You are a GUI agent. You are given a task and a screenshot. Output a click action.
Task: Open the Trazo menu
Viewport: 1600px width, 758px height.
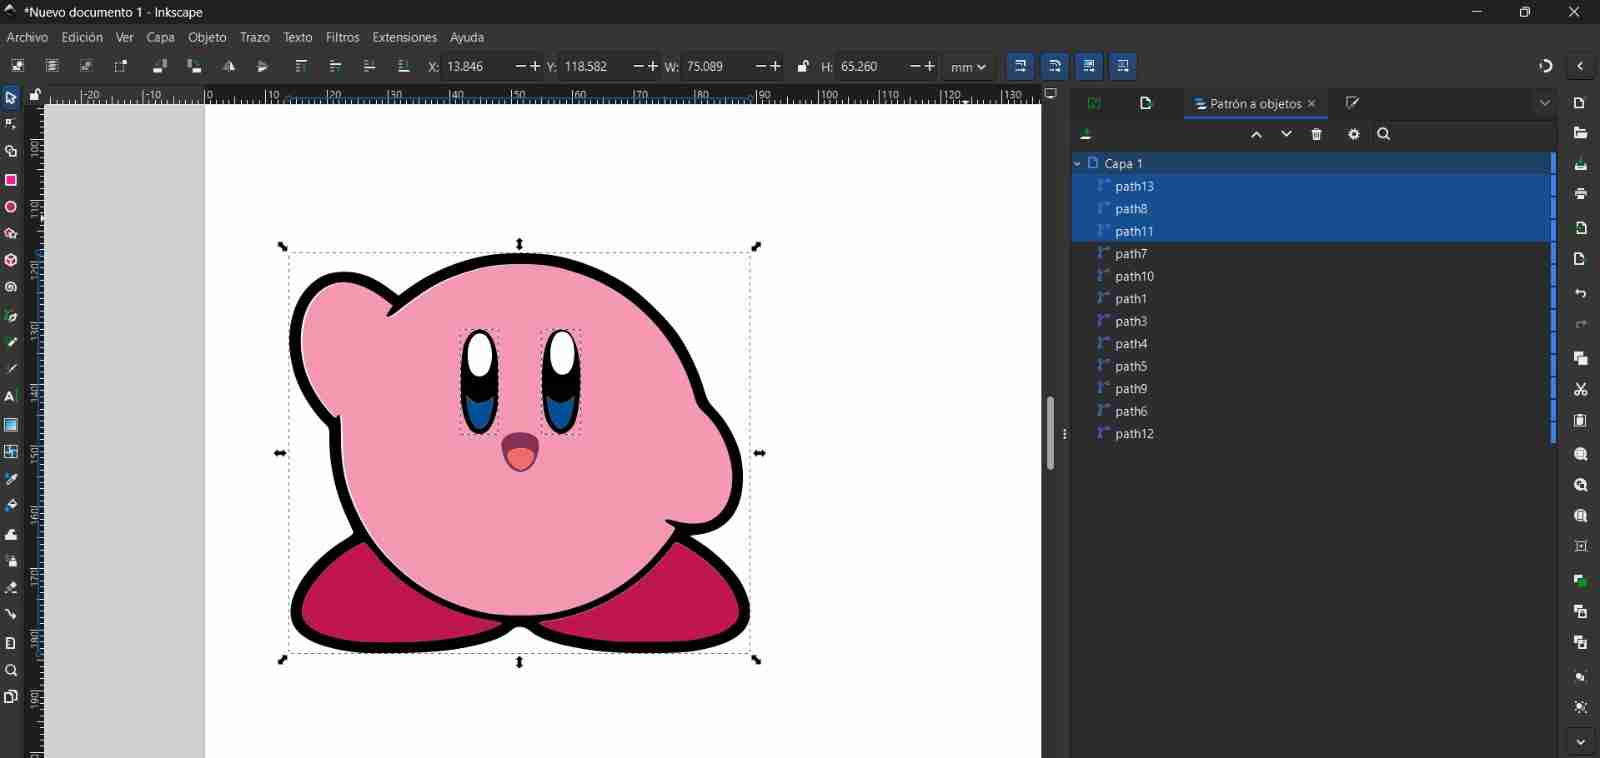(255, 37)
